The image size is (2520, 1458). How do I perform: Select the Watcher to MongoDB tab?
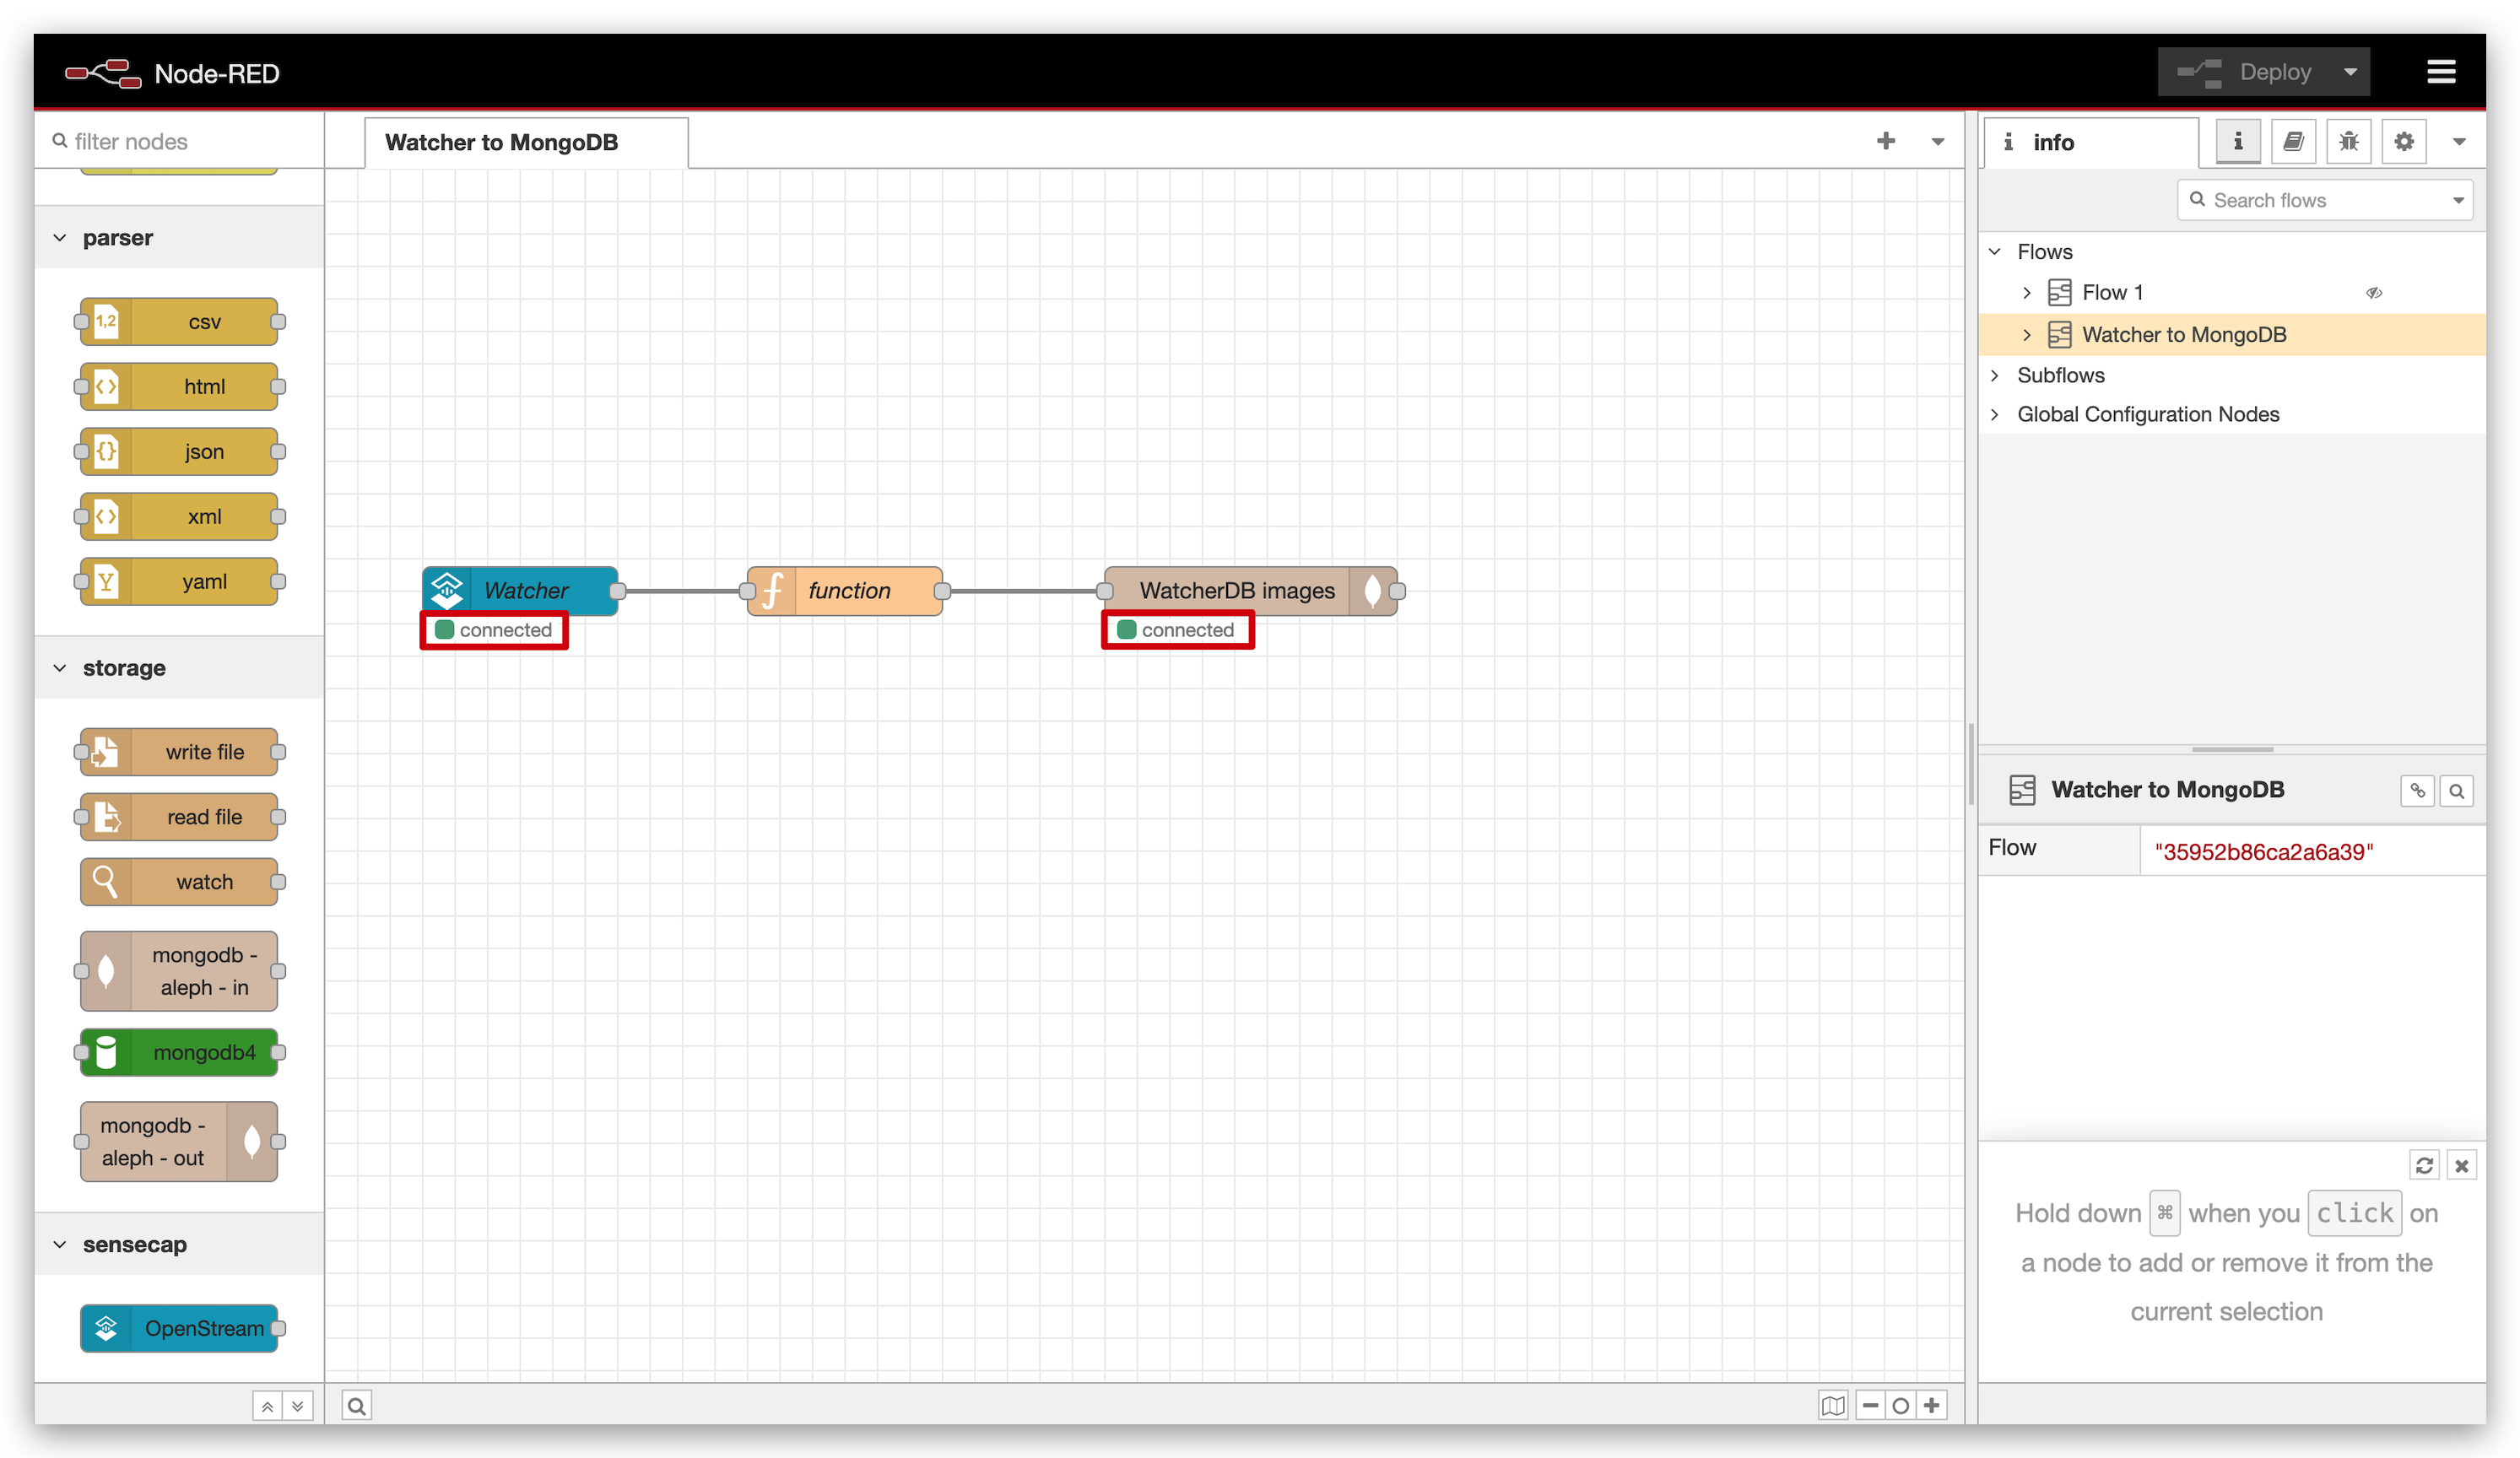tap(526, 142)
